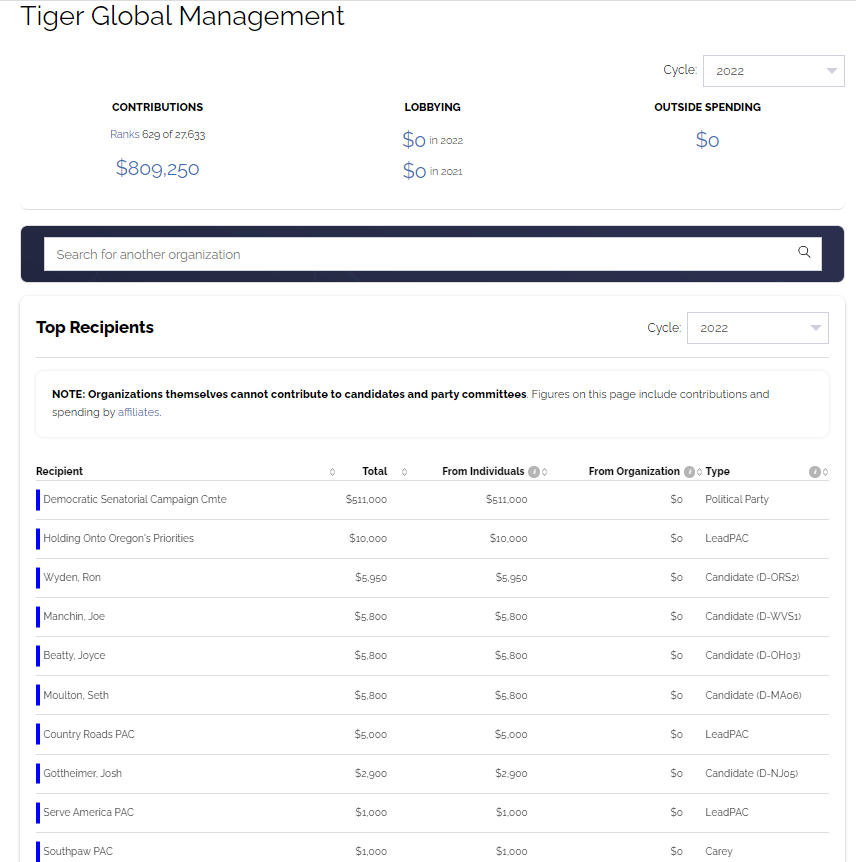Sort by From Individuals column
Image resolution: width=856 pixels, height=862 pixels.
[x=545, y=472]
